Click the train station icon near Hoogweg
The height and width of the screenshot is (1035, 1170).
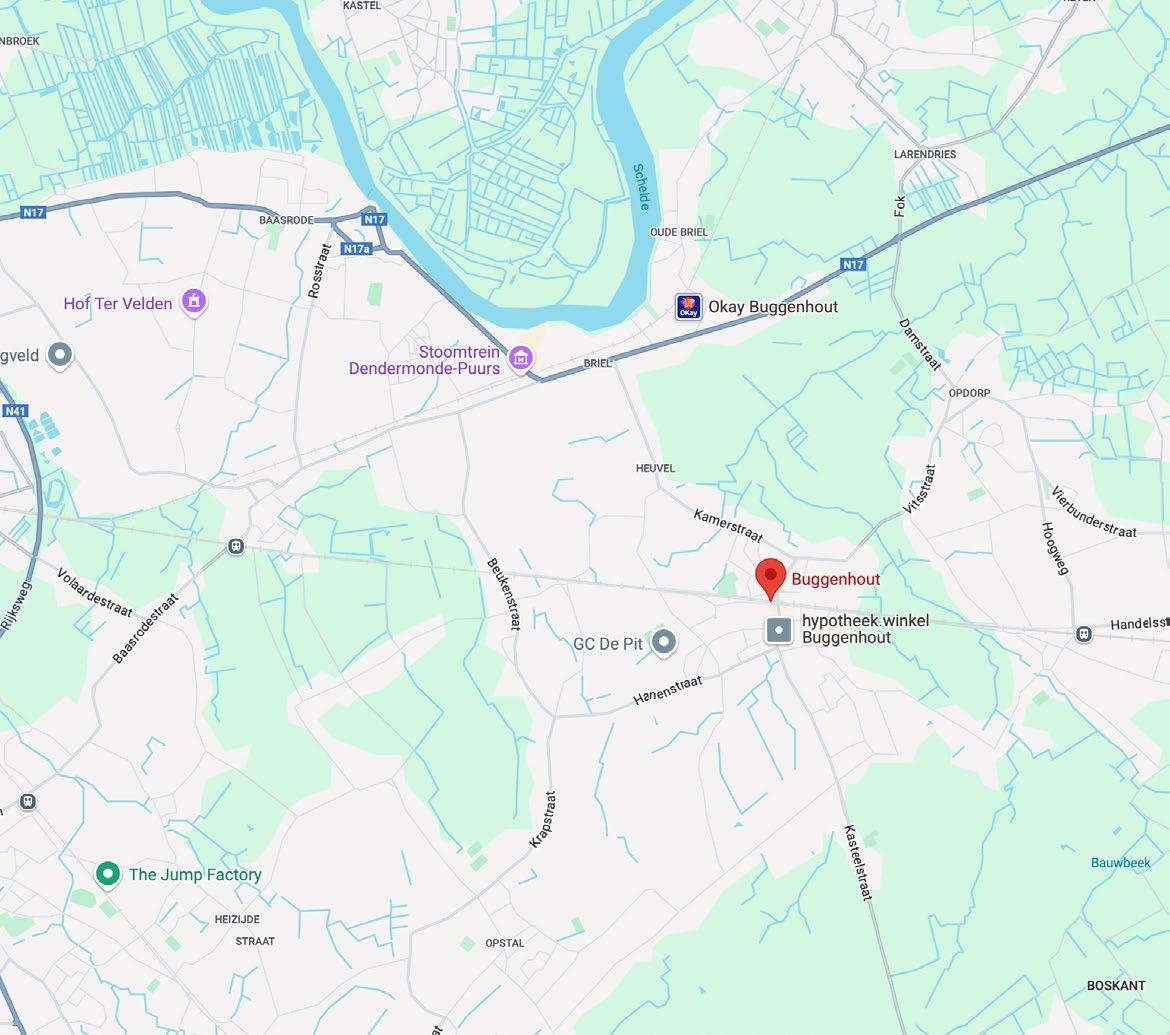coord(1083,634)
